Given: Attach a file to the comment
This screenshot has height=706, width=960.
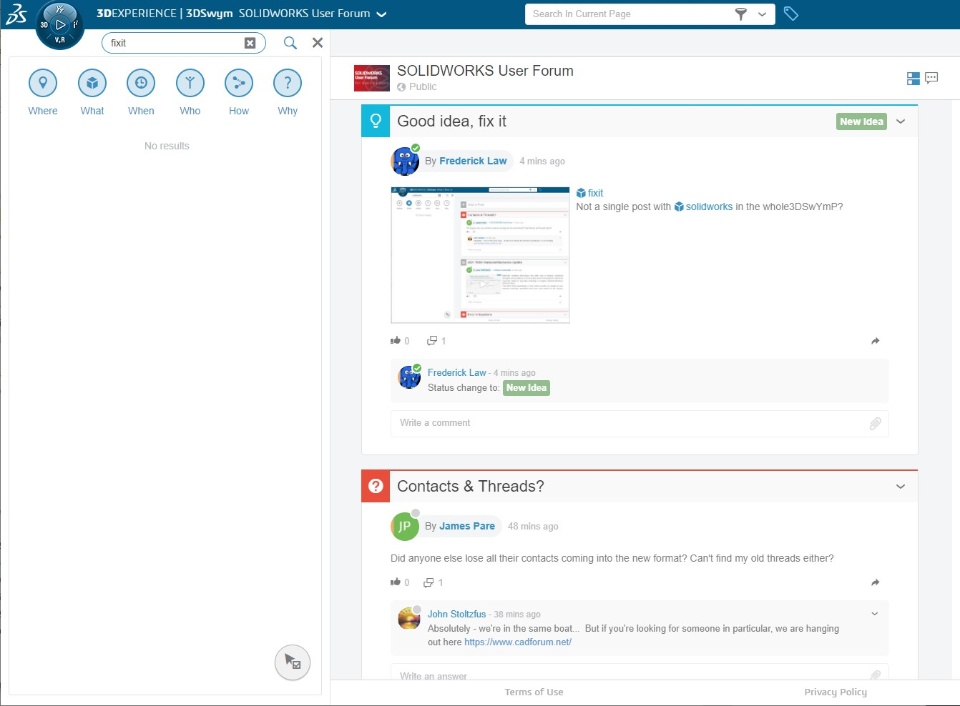Looking at the screenshot, I should [x=876, y=423].
